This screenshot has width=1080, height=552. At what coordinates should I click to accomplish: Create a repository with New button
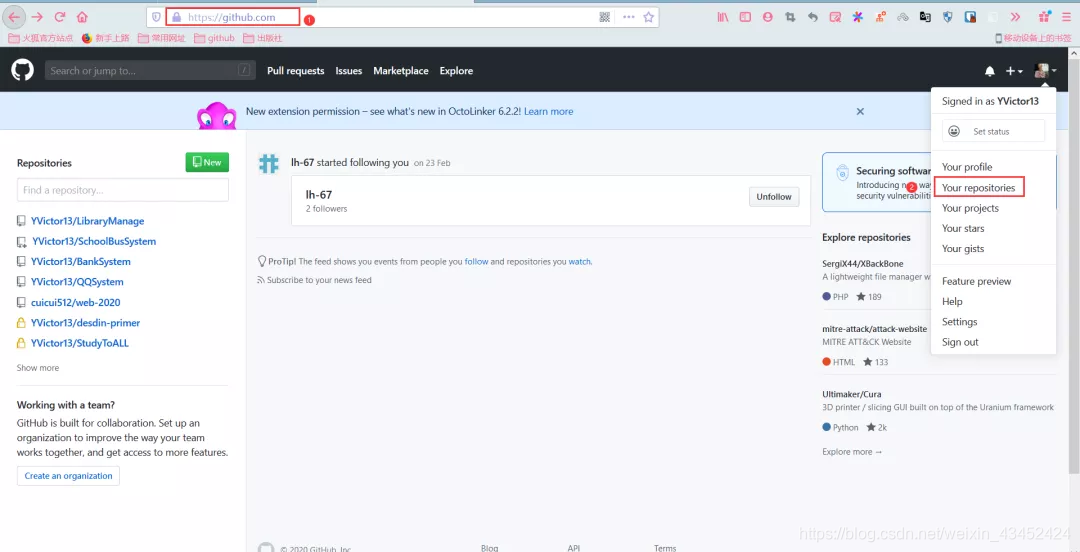pyautogui.click(x=207, y=163)
